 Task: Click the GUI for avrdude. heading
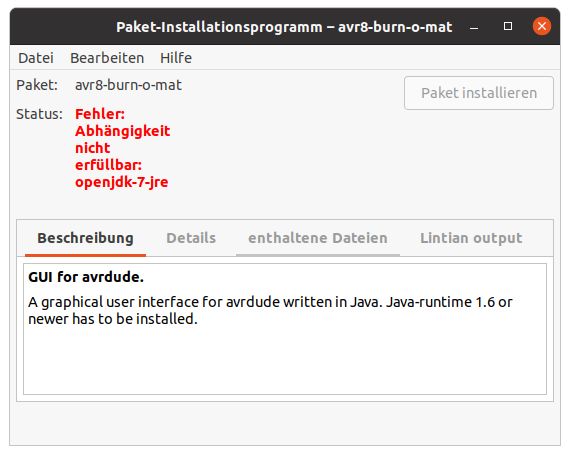tap(86, 277)
